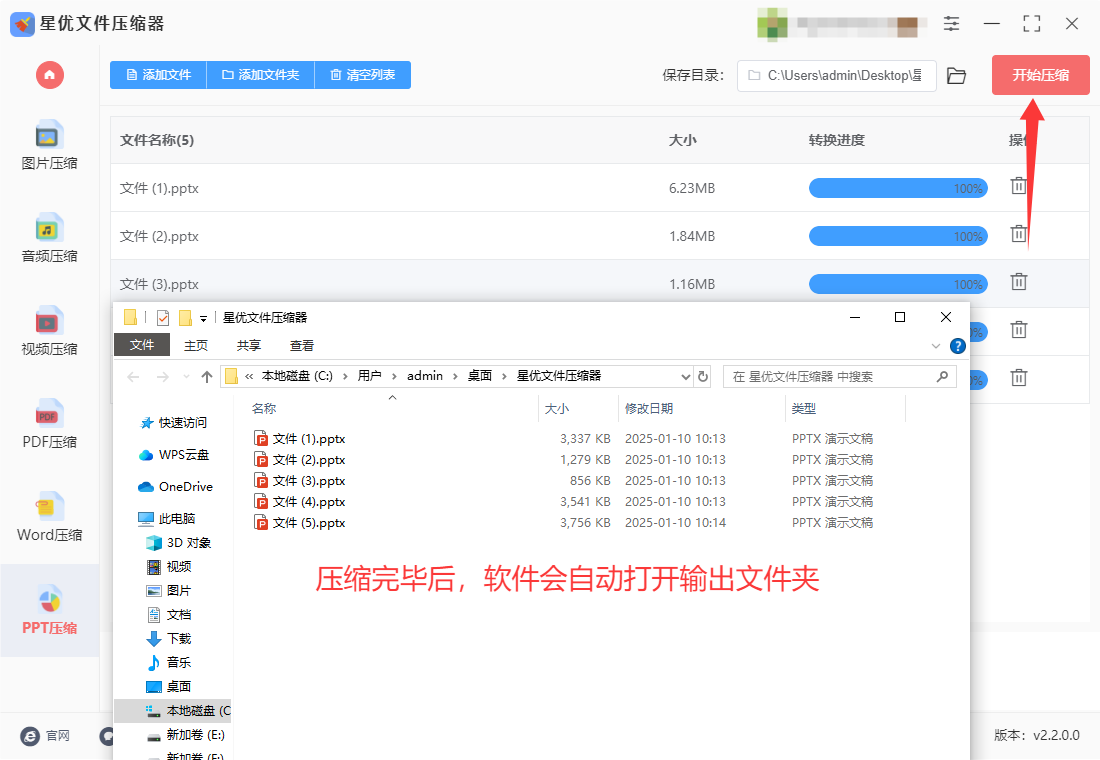Open Explorer help question mark icon

[x=958, y=346]
